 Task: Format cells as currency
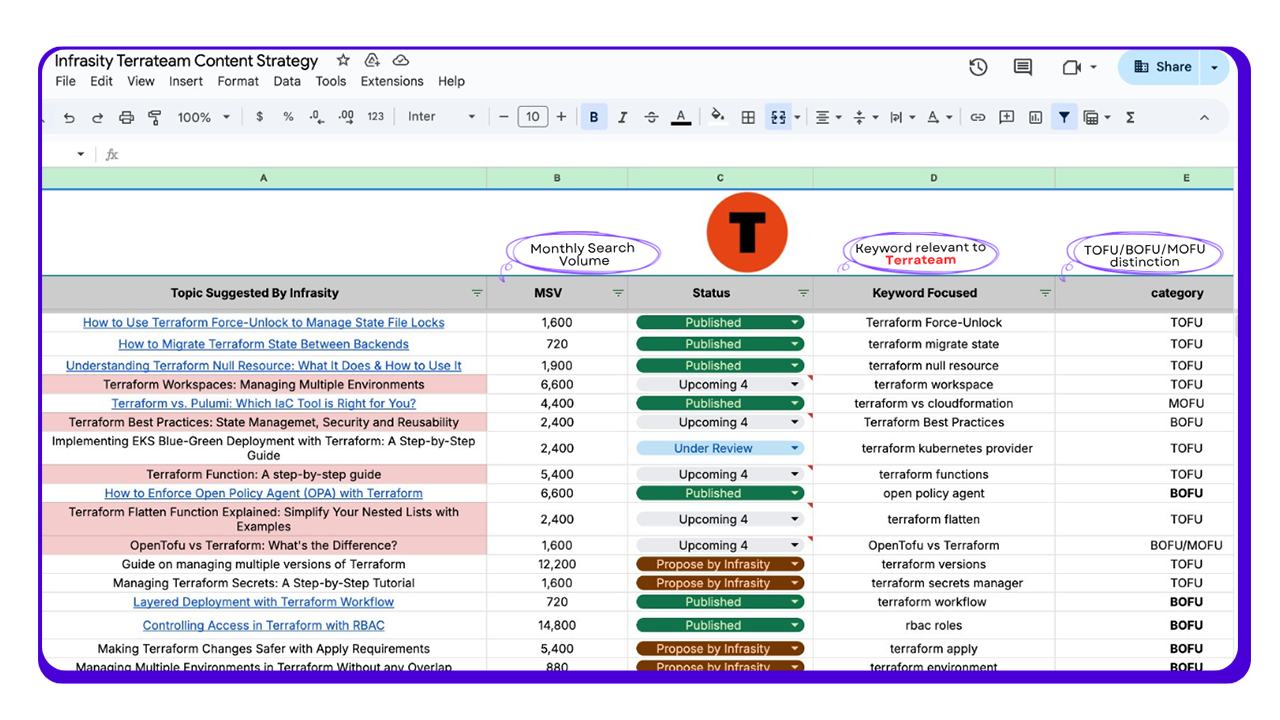260,117
